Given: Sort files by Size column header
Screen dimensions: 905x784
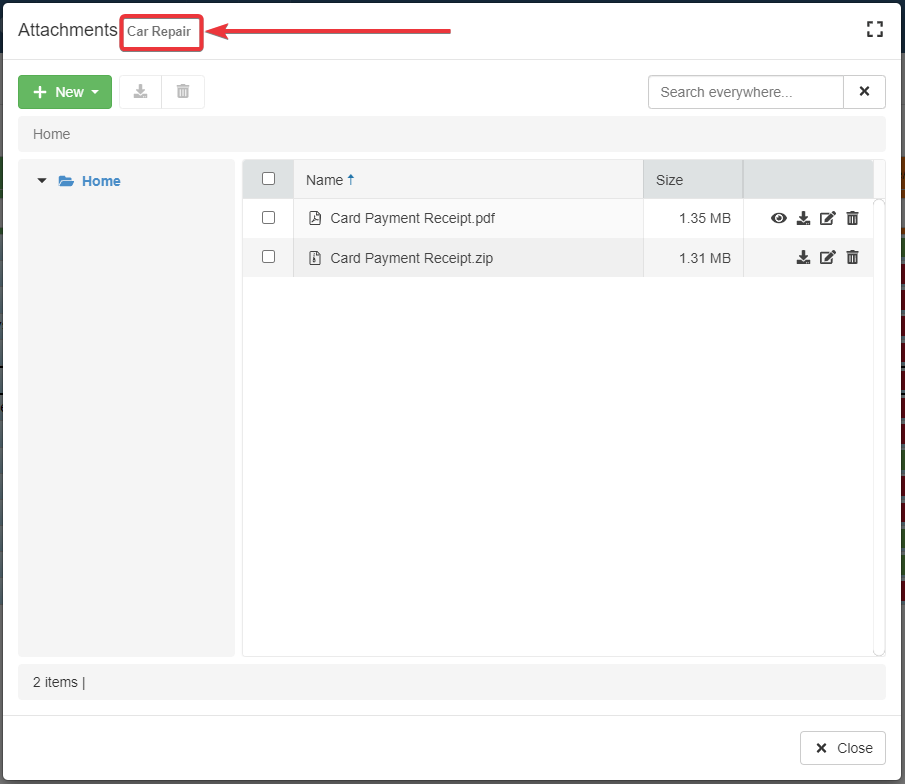Looking at the screenshot, I should [x=669, y=180].
